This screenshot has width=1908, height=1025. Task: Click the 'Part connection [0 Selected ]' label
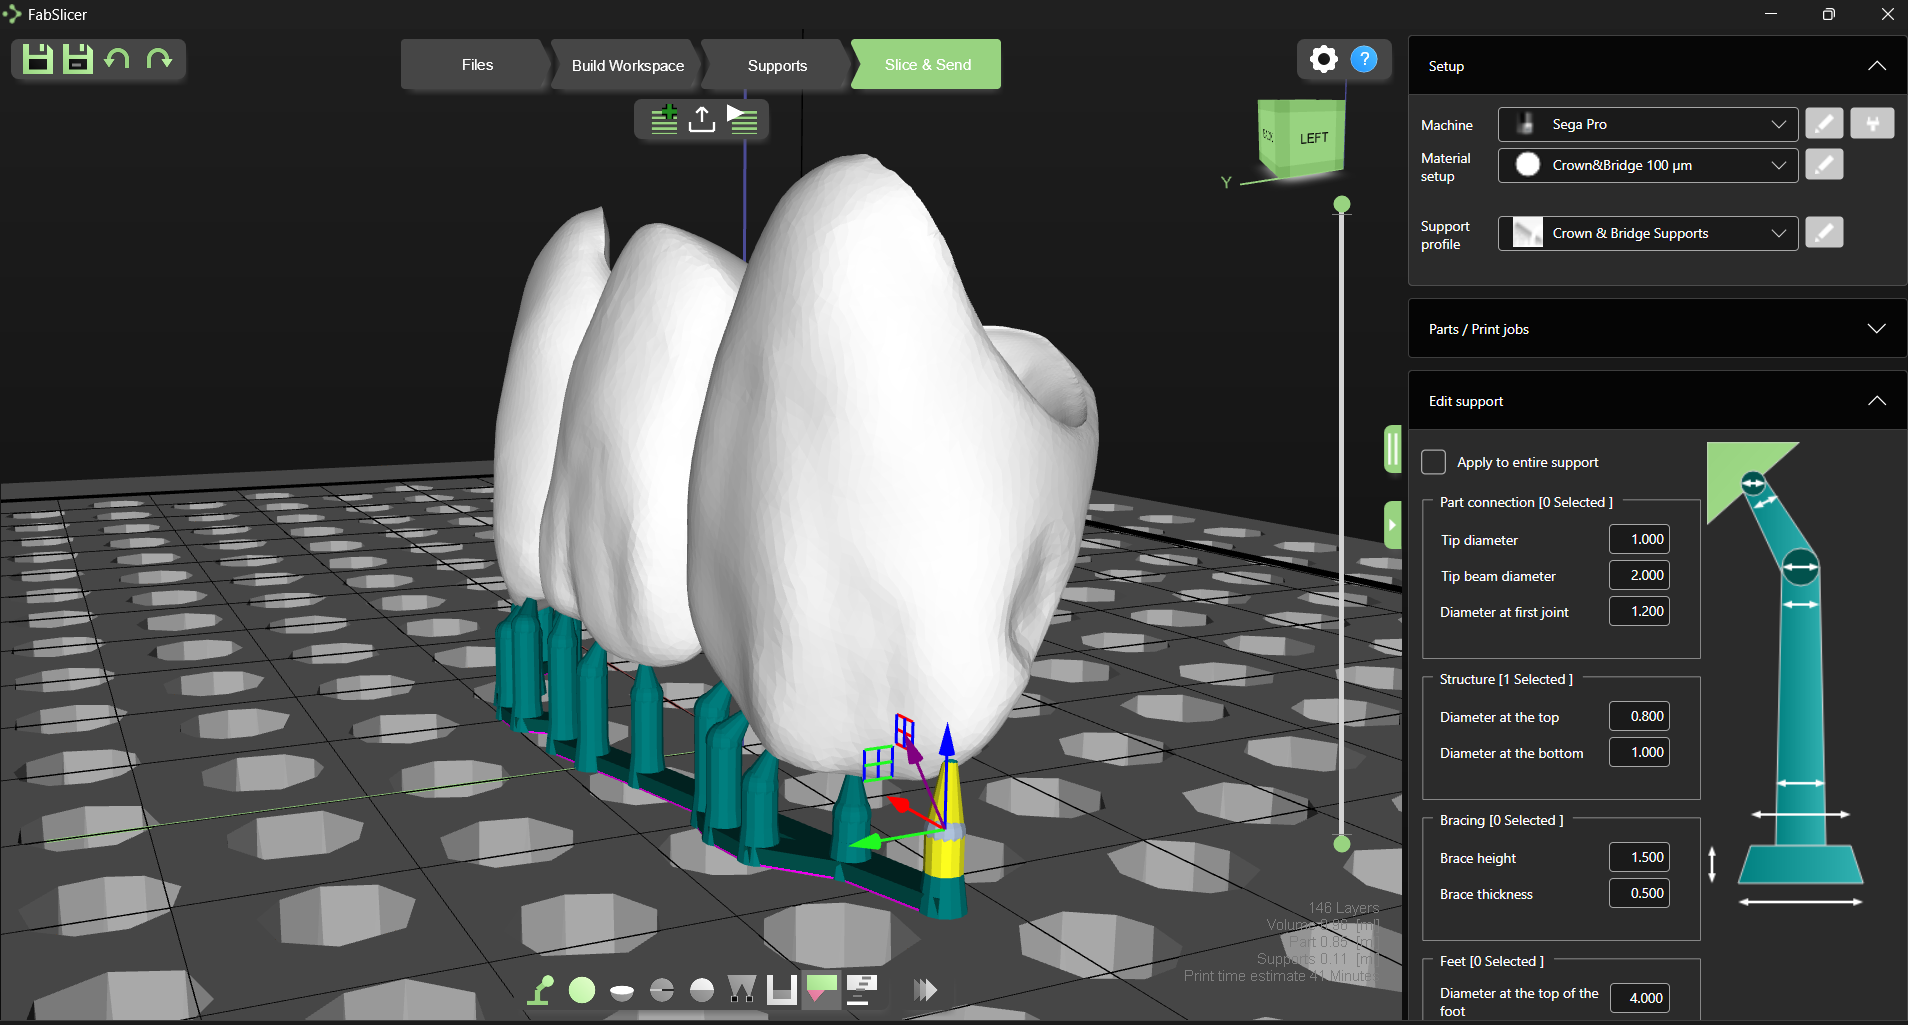[x=1526, y=502]
